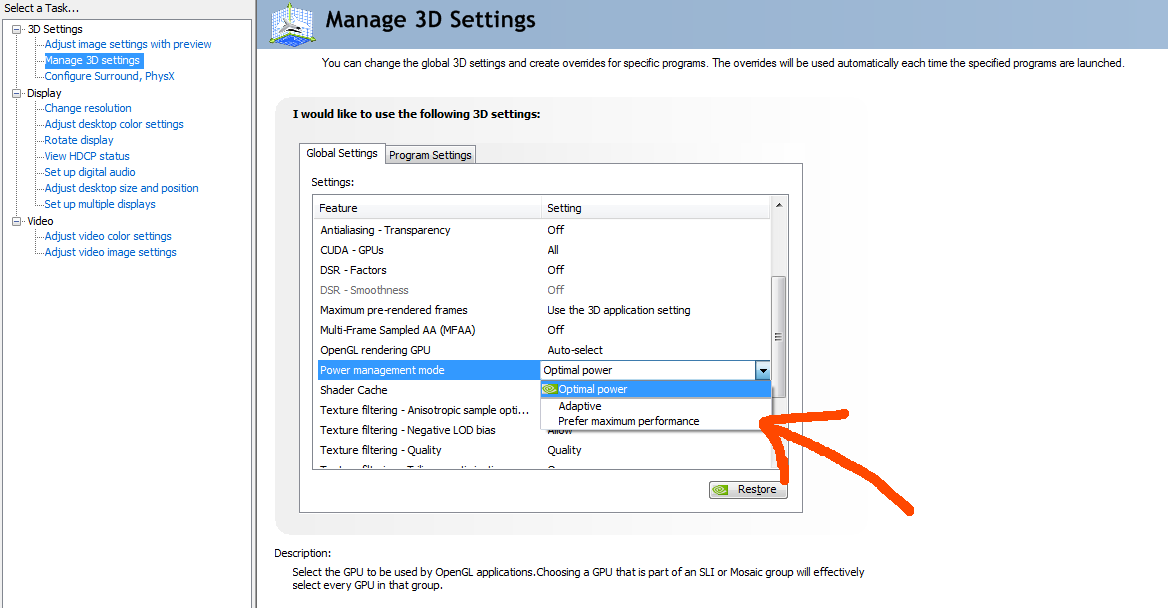Screen dimensions: 1168x608
Task: Select the Global Settings tab
Action: (x=342, y=154)
